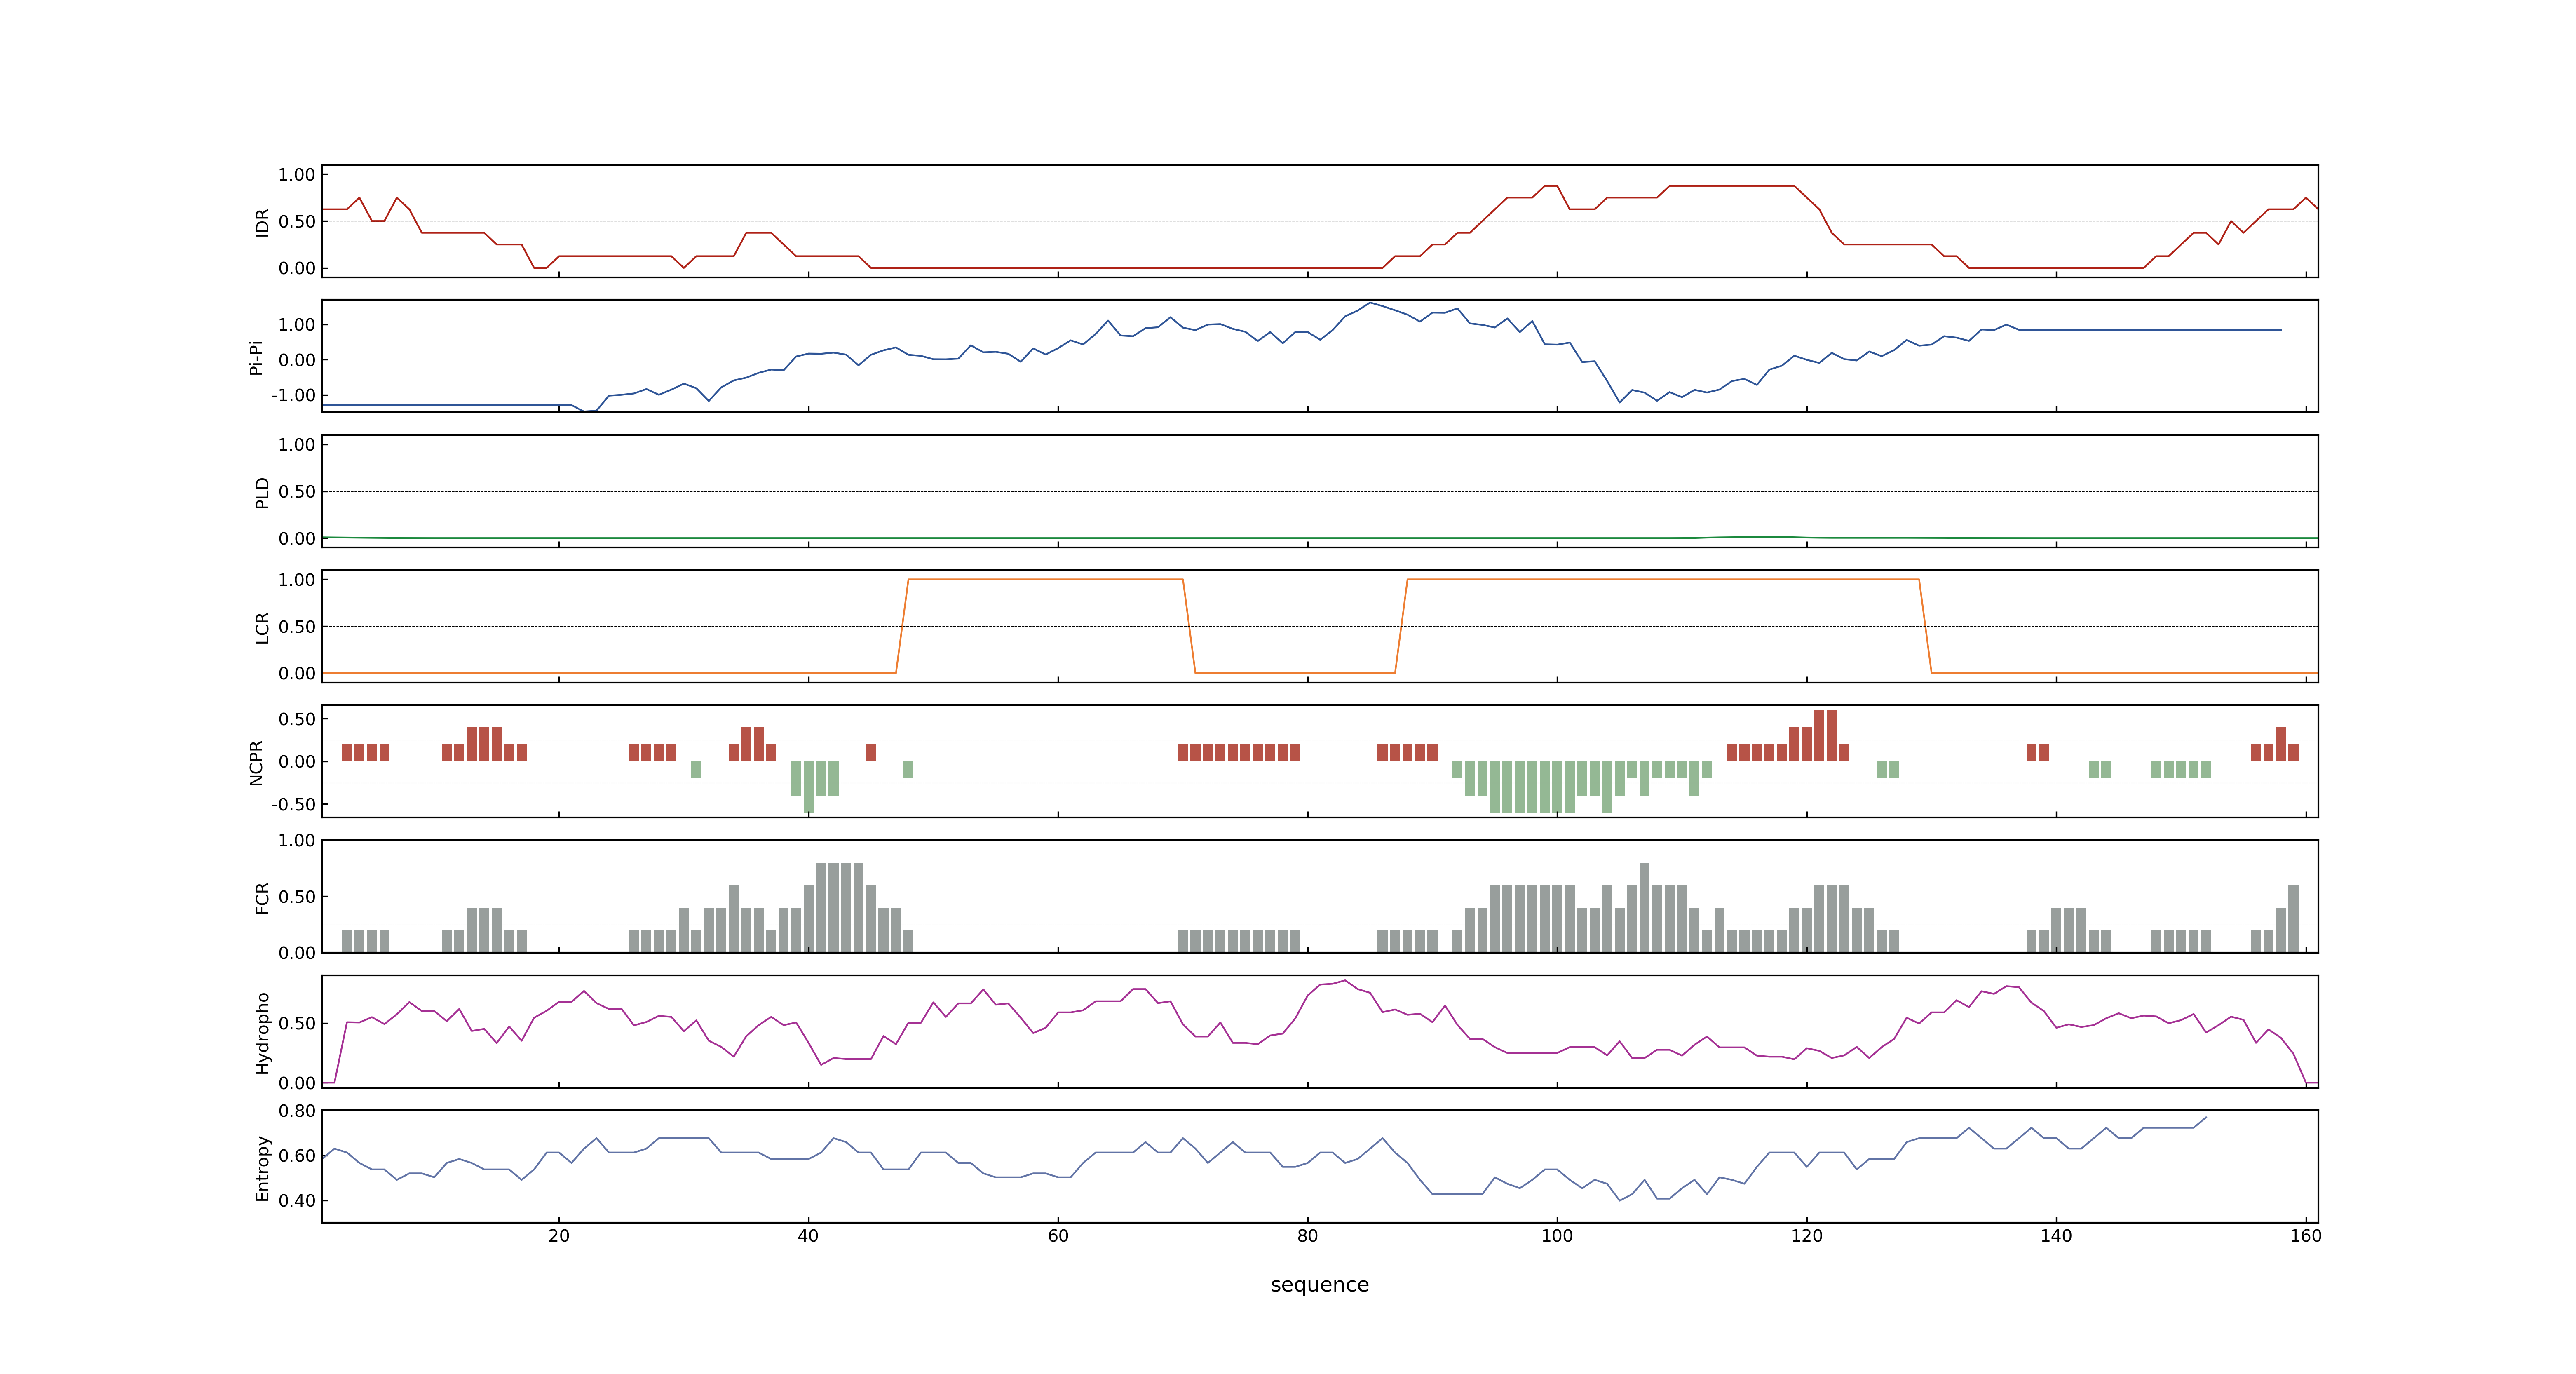Click x-axis tick label 140

(x=2056, y=1236)
